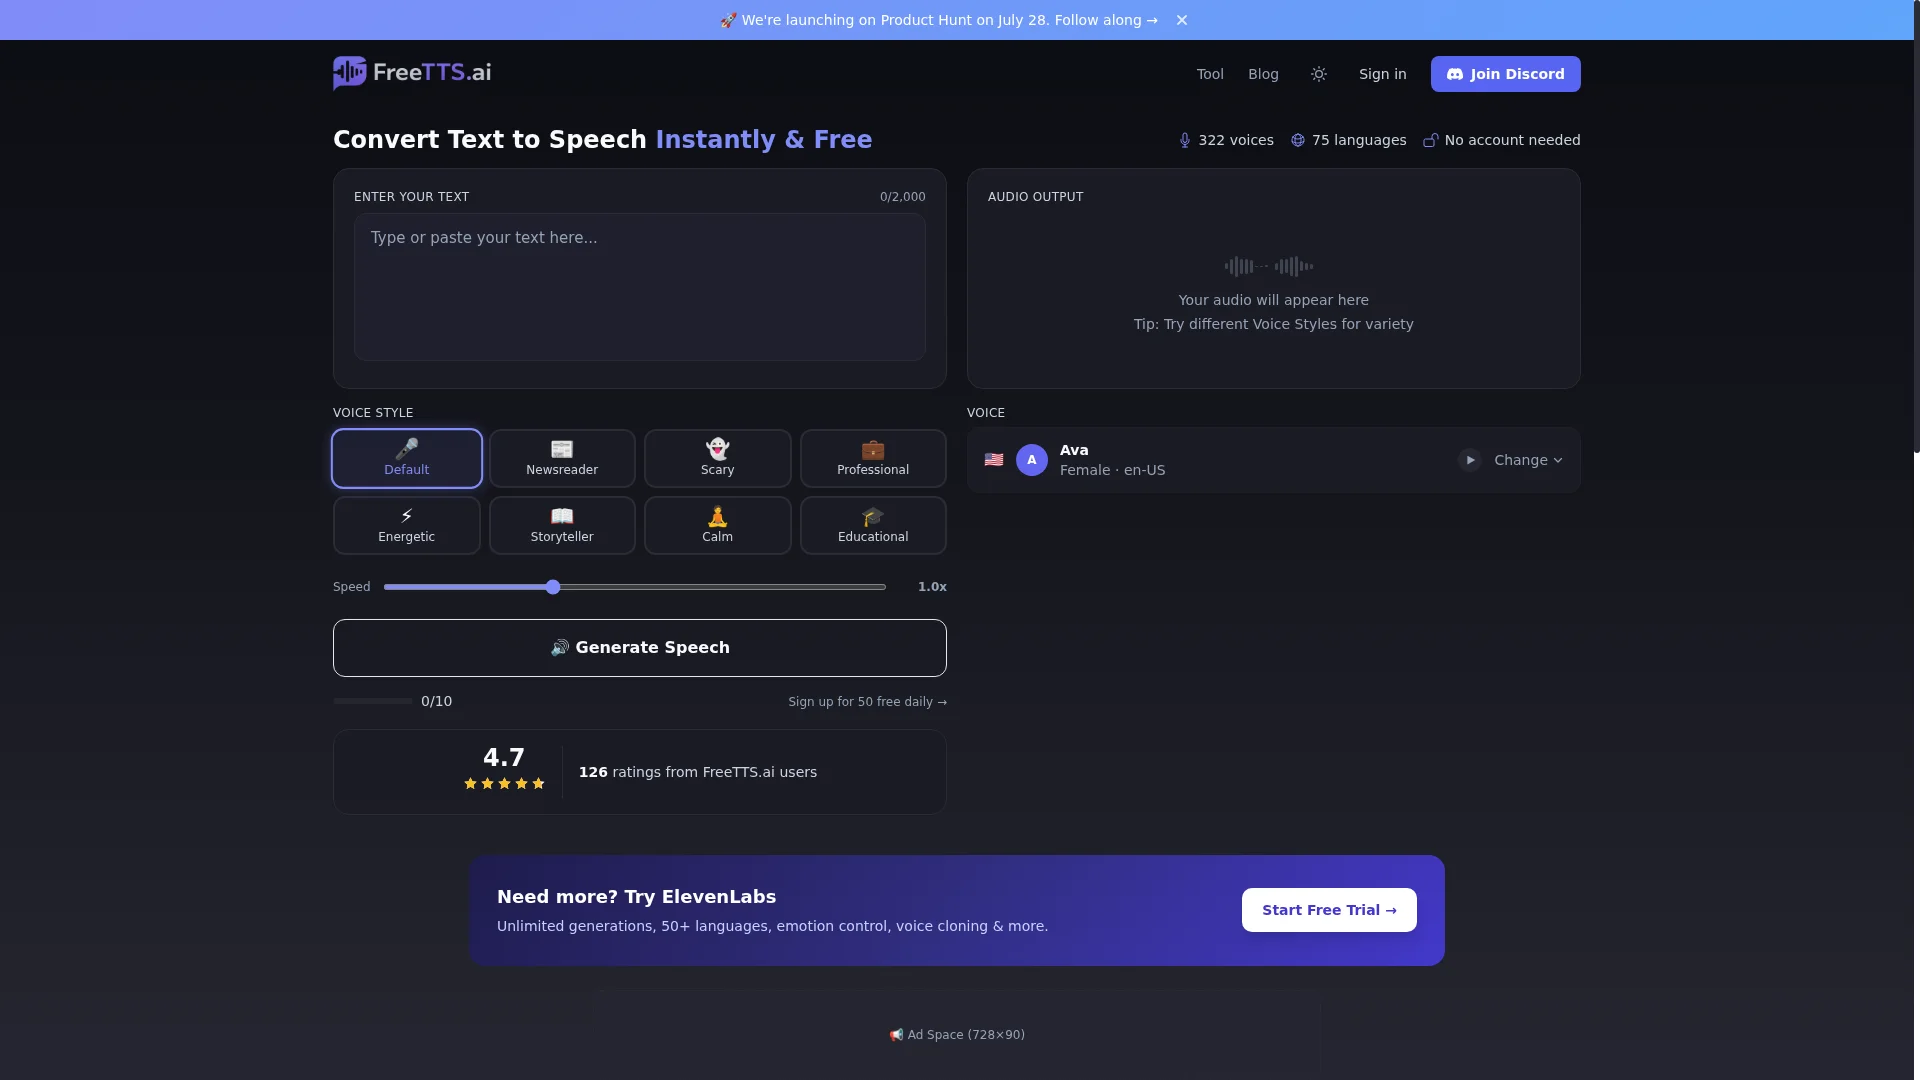Click the US flag icon for Ava
Screen dimensions: 1920x1080
[994, 460]
